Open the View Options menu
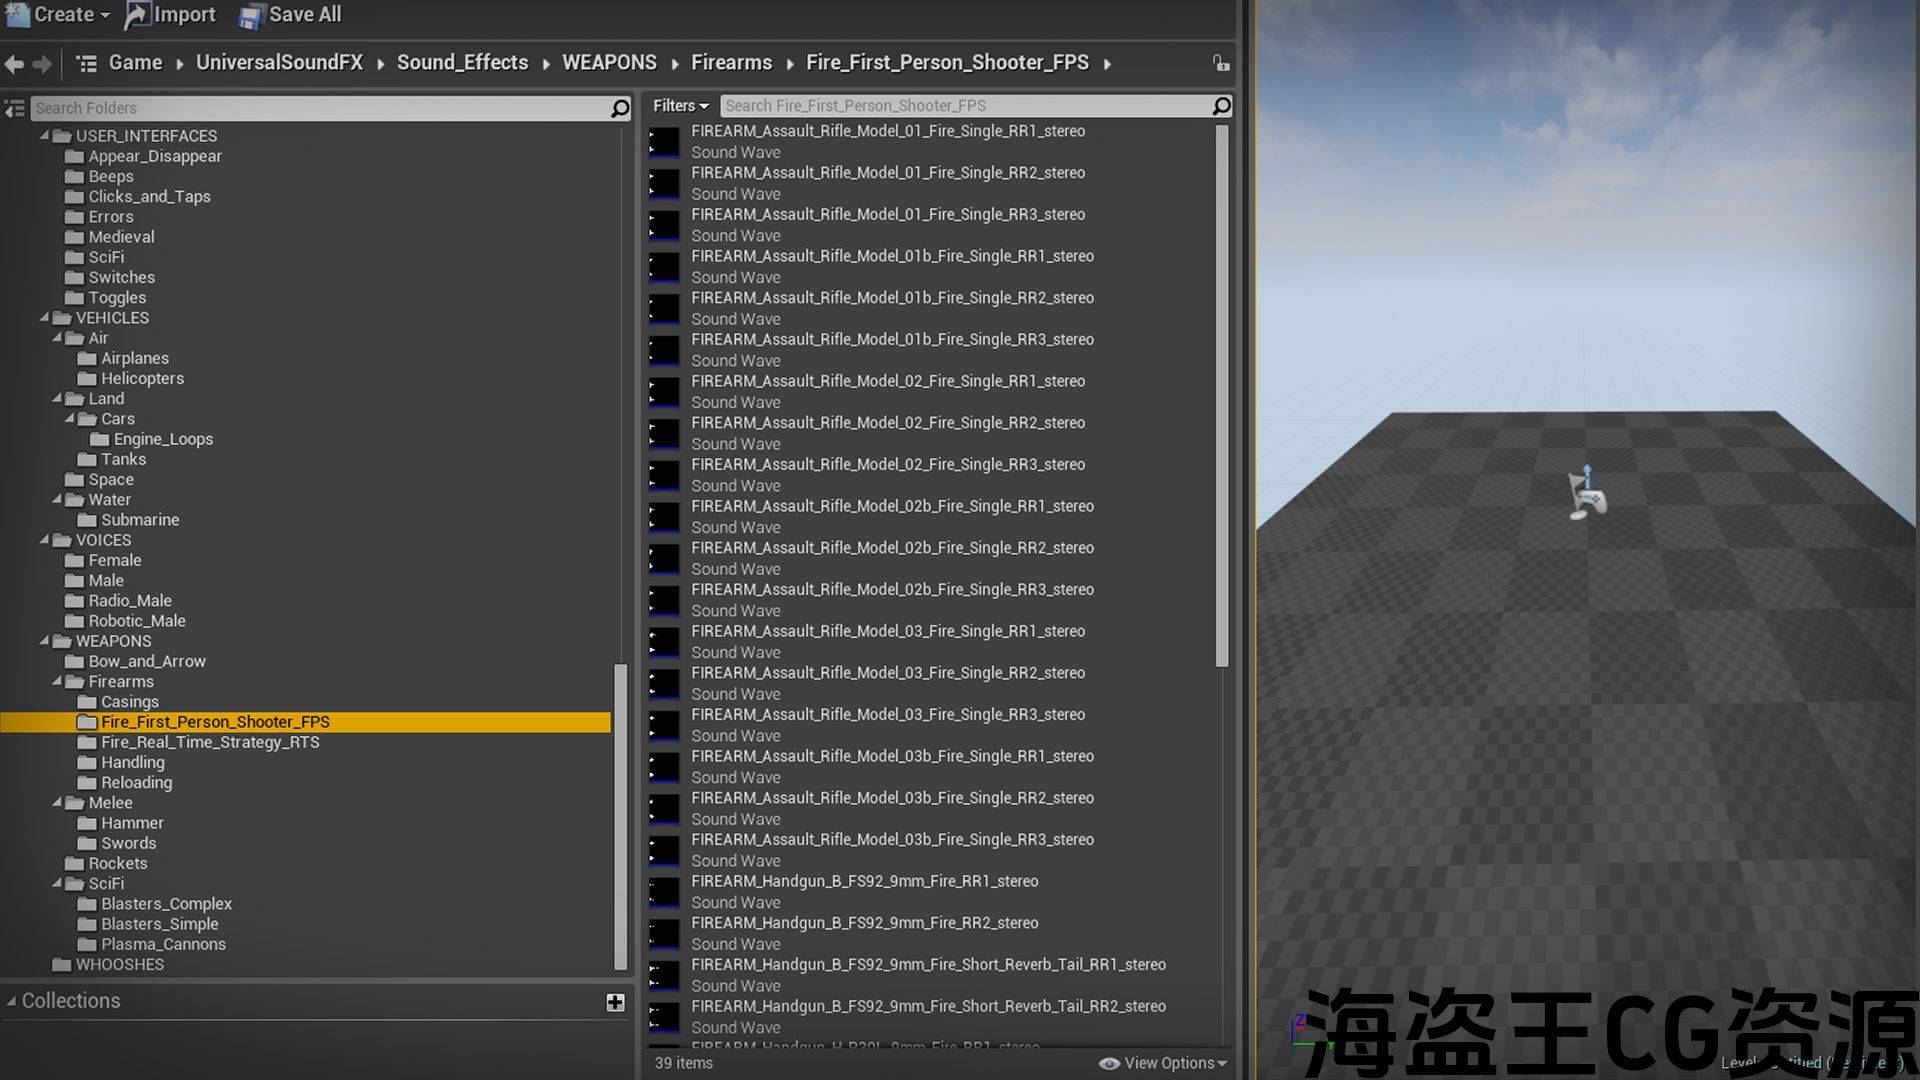Viewport: 1920px width, 1080px height. 1164,1063
